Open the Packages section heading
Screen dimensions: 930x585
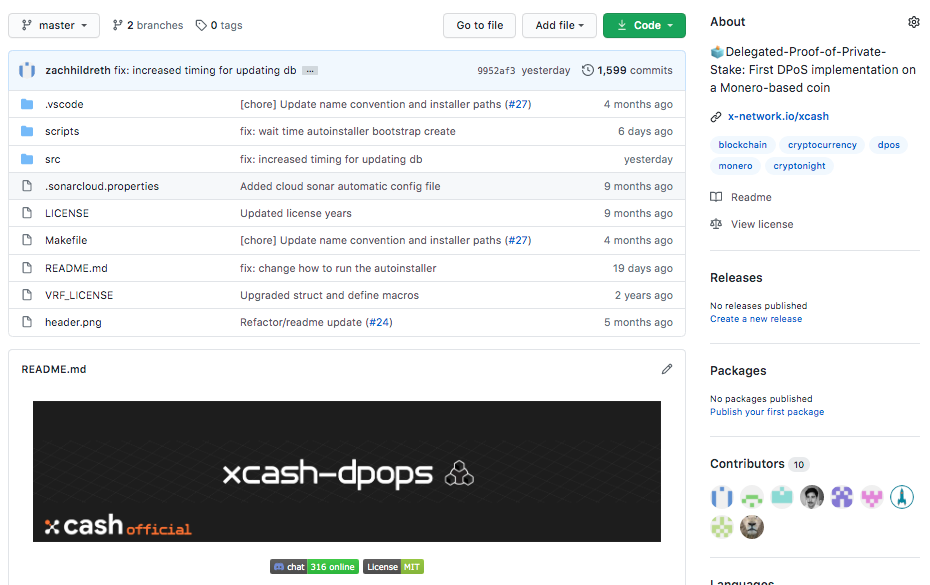738,371
